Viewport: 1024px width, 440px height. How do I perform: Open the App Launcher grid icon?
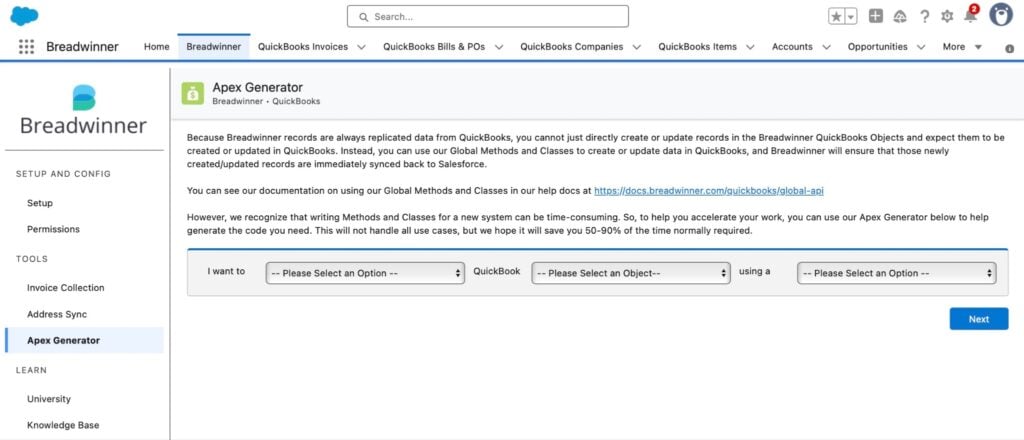click(x=26, y=47)
